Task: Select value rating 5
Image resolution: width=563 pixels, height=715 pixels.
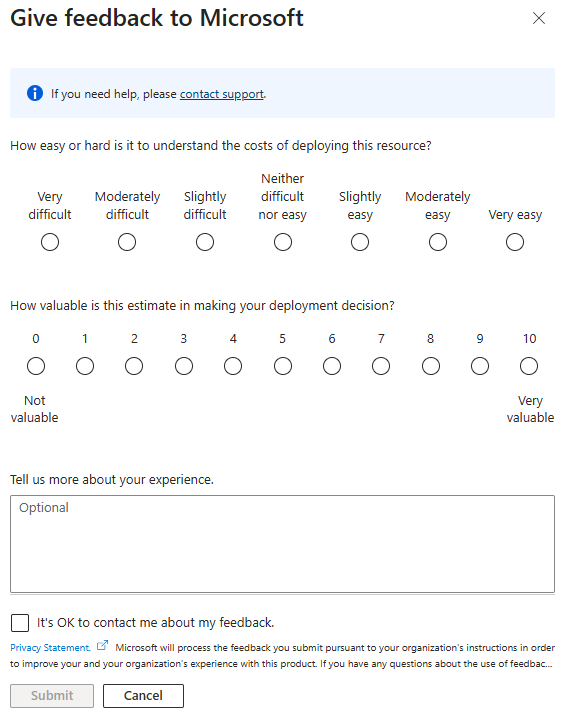Action: [283, 366]
